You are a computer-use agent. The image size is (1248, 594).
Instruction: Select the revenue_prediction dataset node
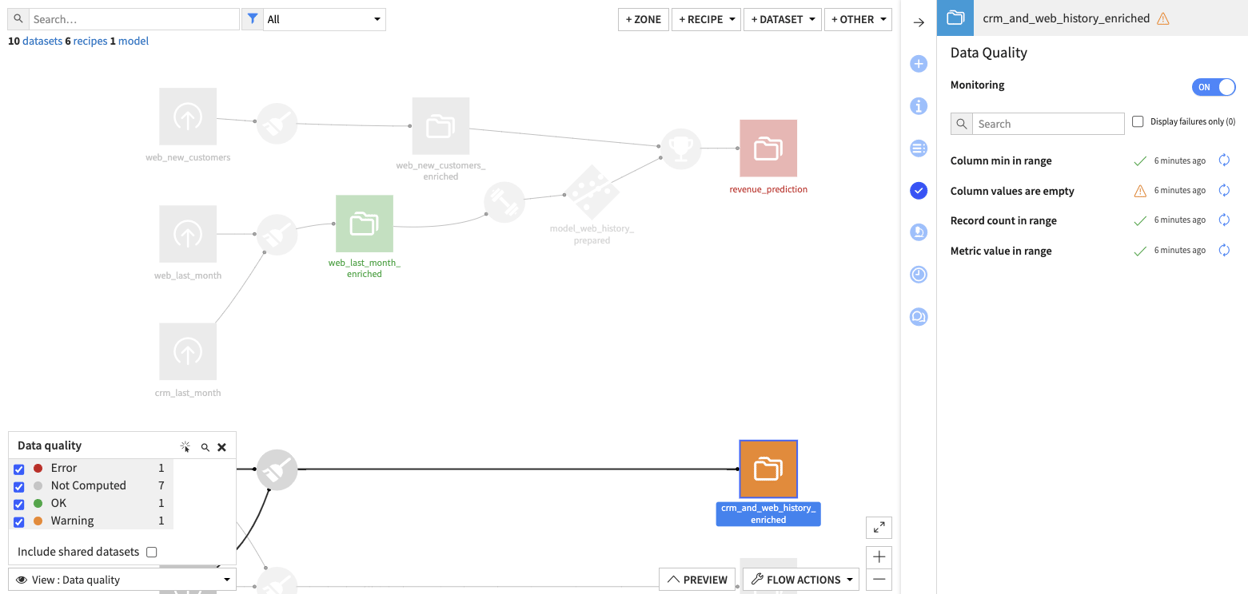coord(768,149)
